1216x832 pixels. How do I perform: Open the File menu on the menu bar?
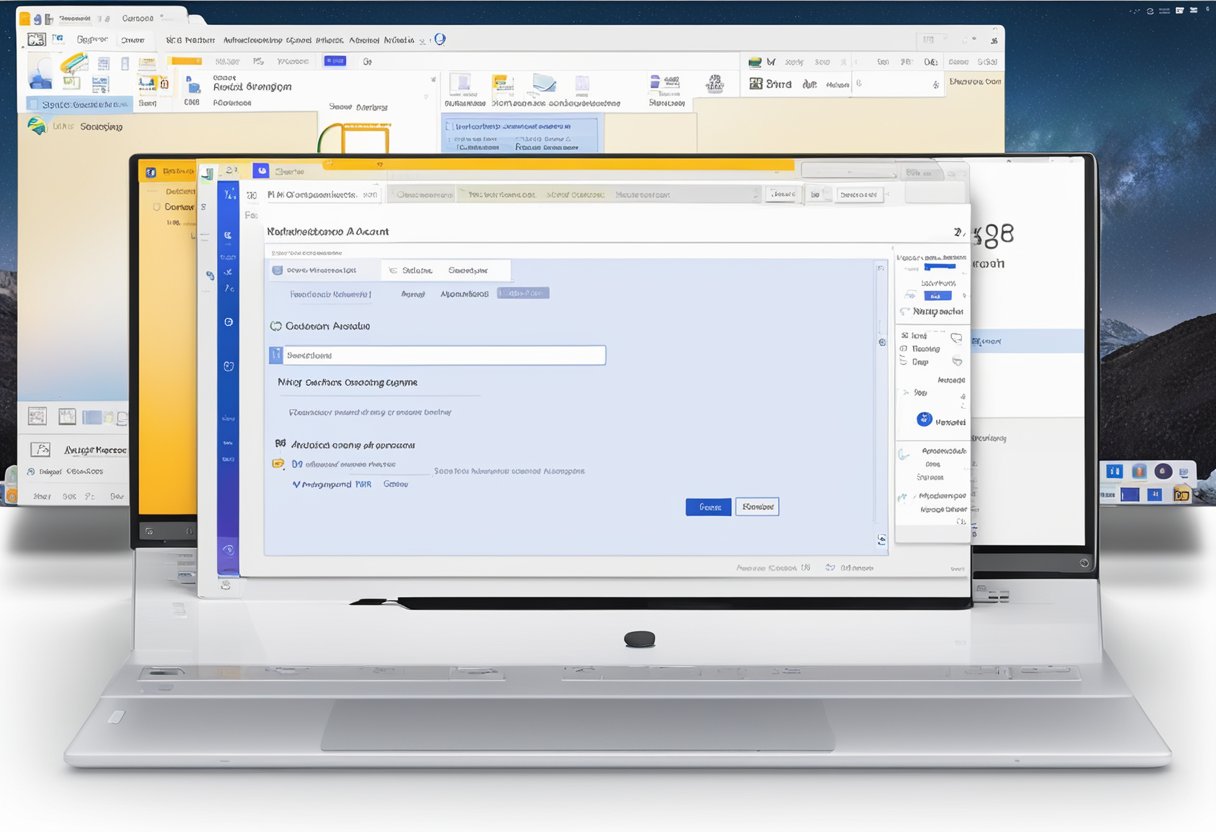pos(57,39)
